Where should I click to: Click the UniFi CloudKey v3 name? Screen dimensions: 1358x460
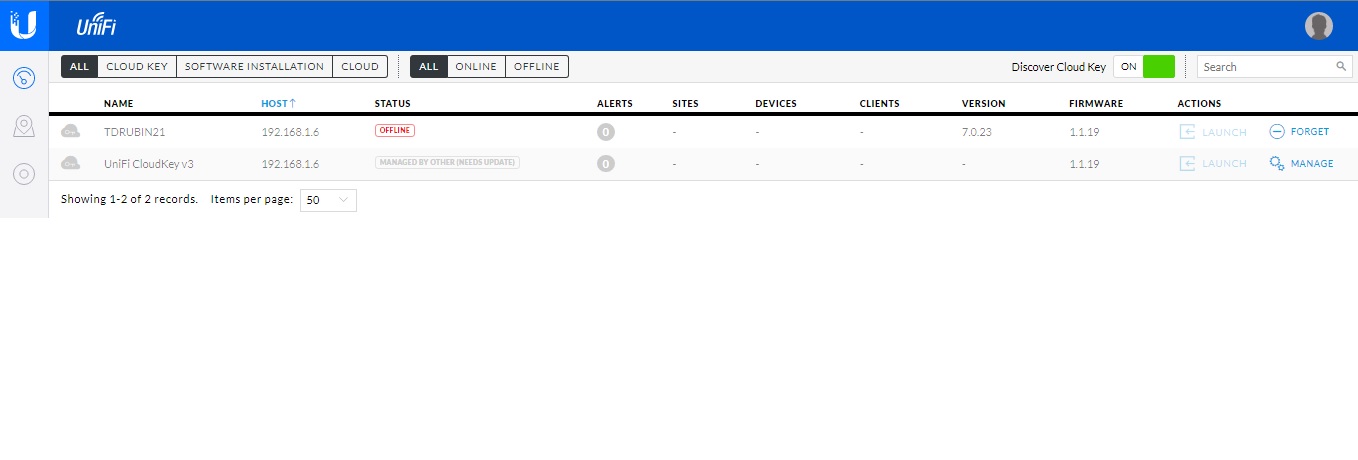tap(148, 163)
